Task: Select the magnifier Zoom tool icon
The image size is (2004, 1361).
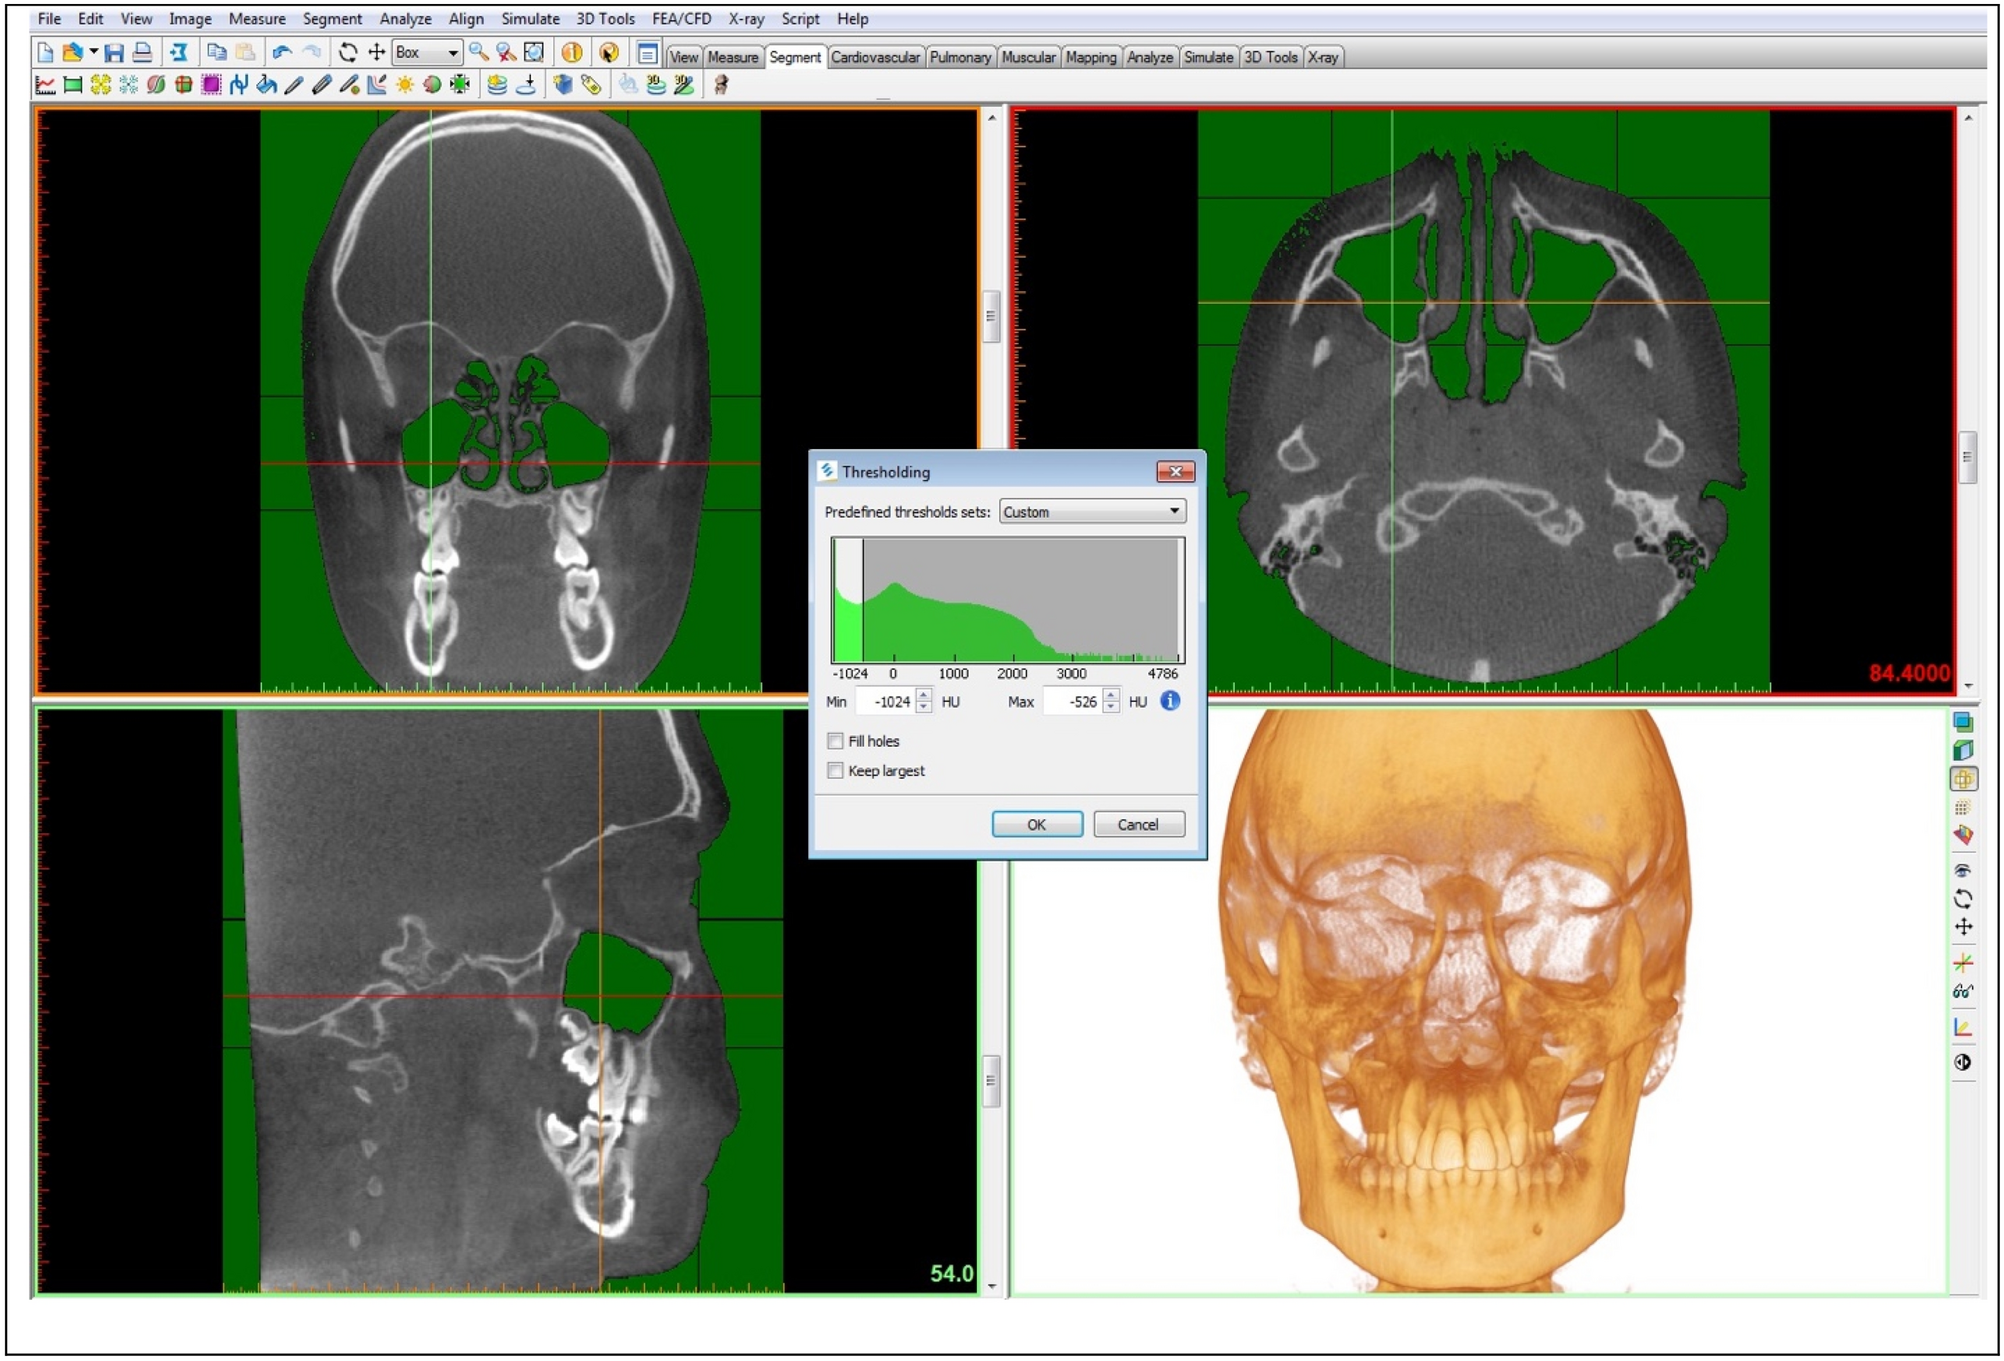Action: (x=479, y=53)
